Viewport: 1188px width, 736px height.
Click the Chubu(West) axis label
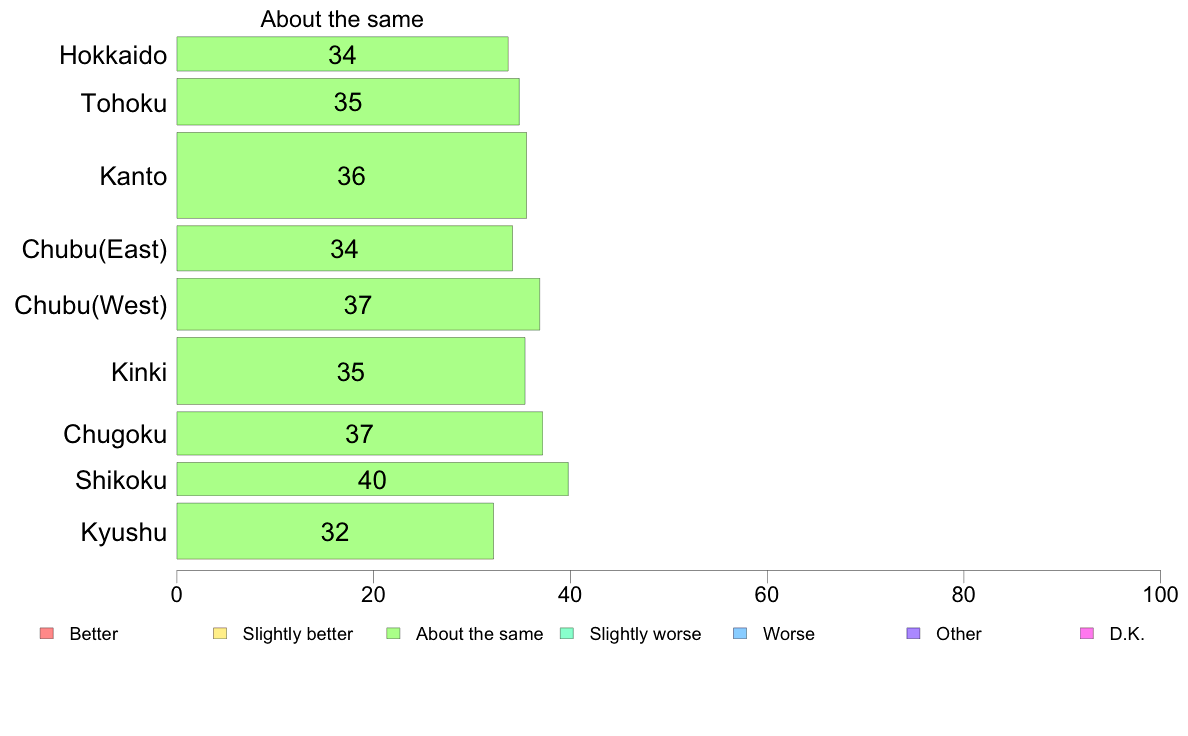click(x=91, y=305)
